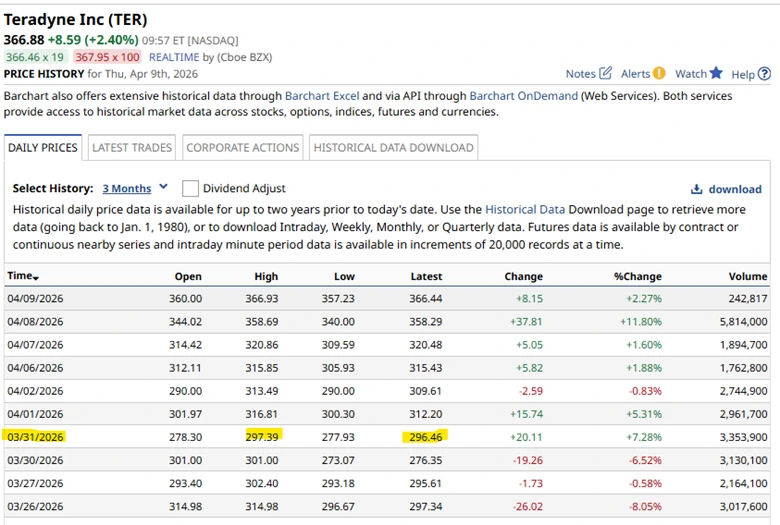Click the Time column sort arrow
This screenshot has height=525, width=780.
click(x=37, y=277)
